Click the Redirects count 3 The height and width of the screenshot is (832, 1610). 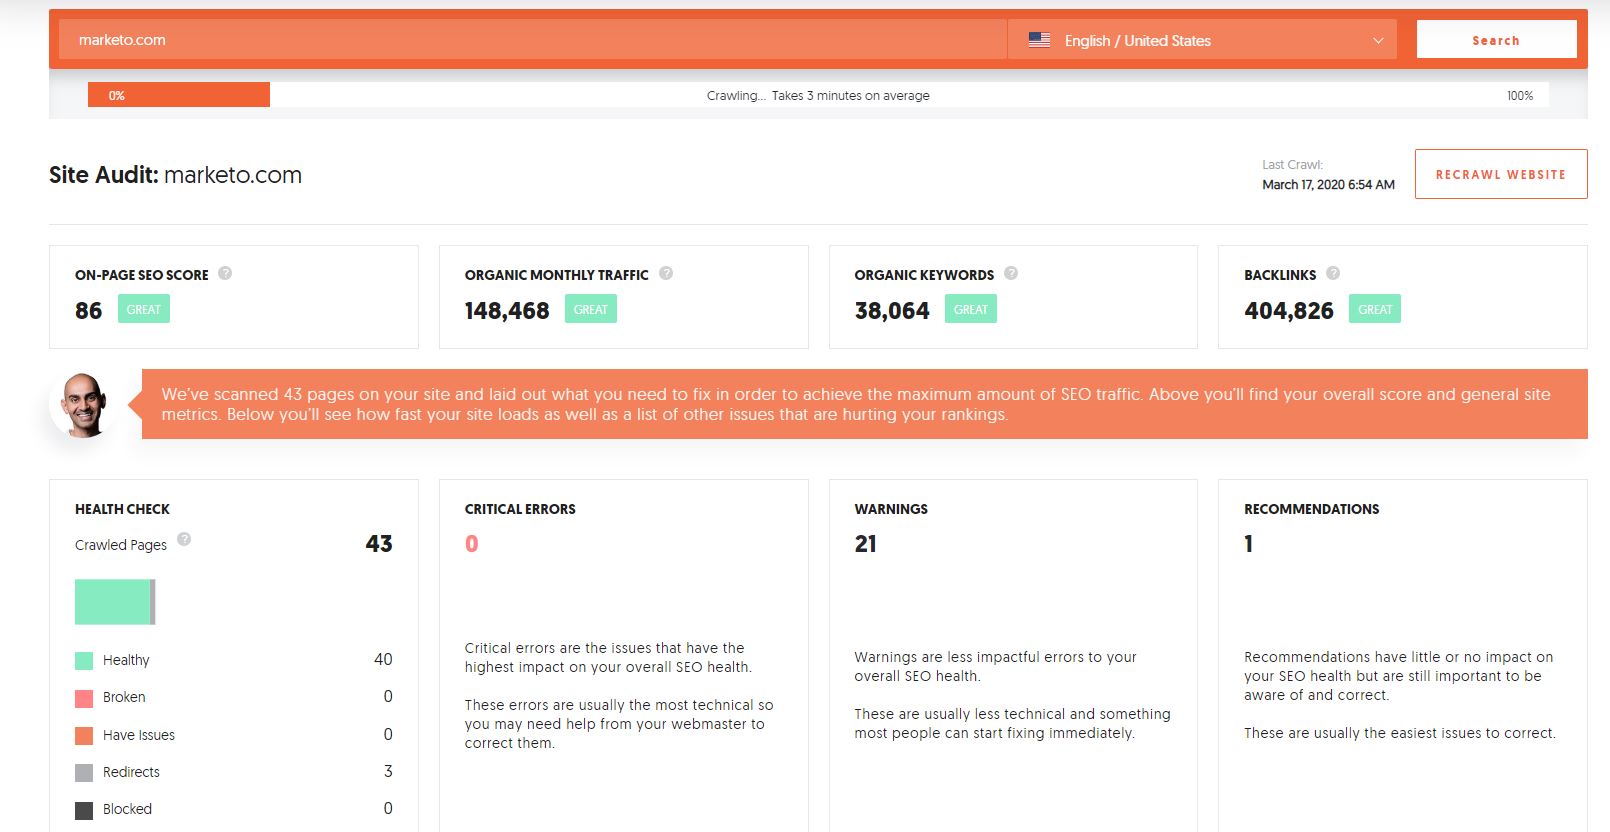coord(388,771)
